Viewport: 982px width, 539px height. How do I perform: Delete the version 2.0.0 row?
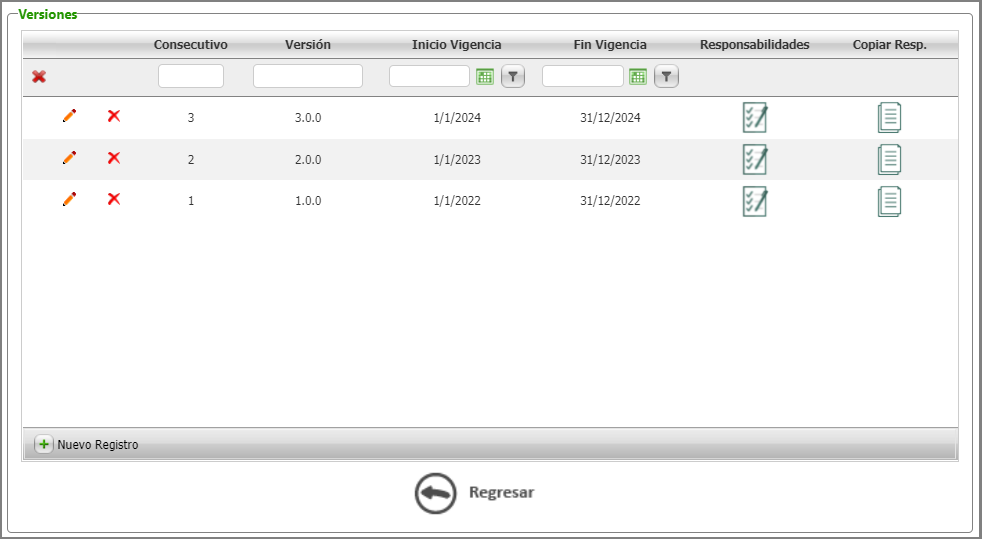point(114,158)
